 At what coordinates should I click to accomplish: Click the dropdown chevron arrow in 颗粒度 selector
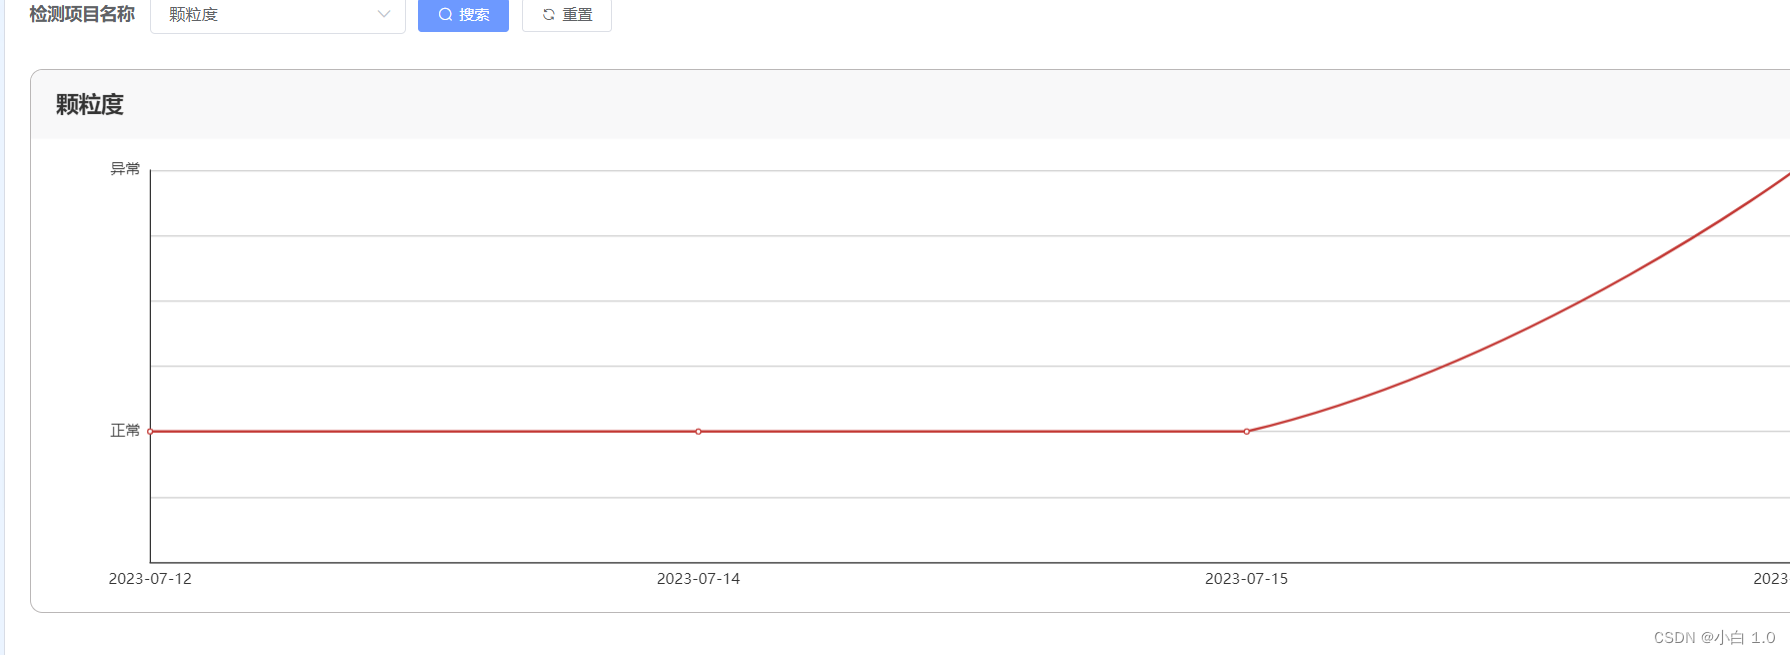[x=384, y=14]
